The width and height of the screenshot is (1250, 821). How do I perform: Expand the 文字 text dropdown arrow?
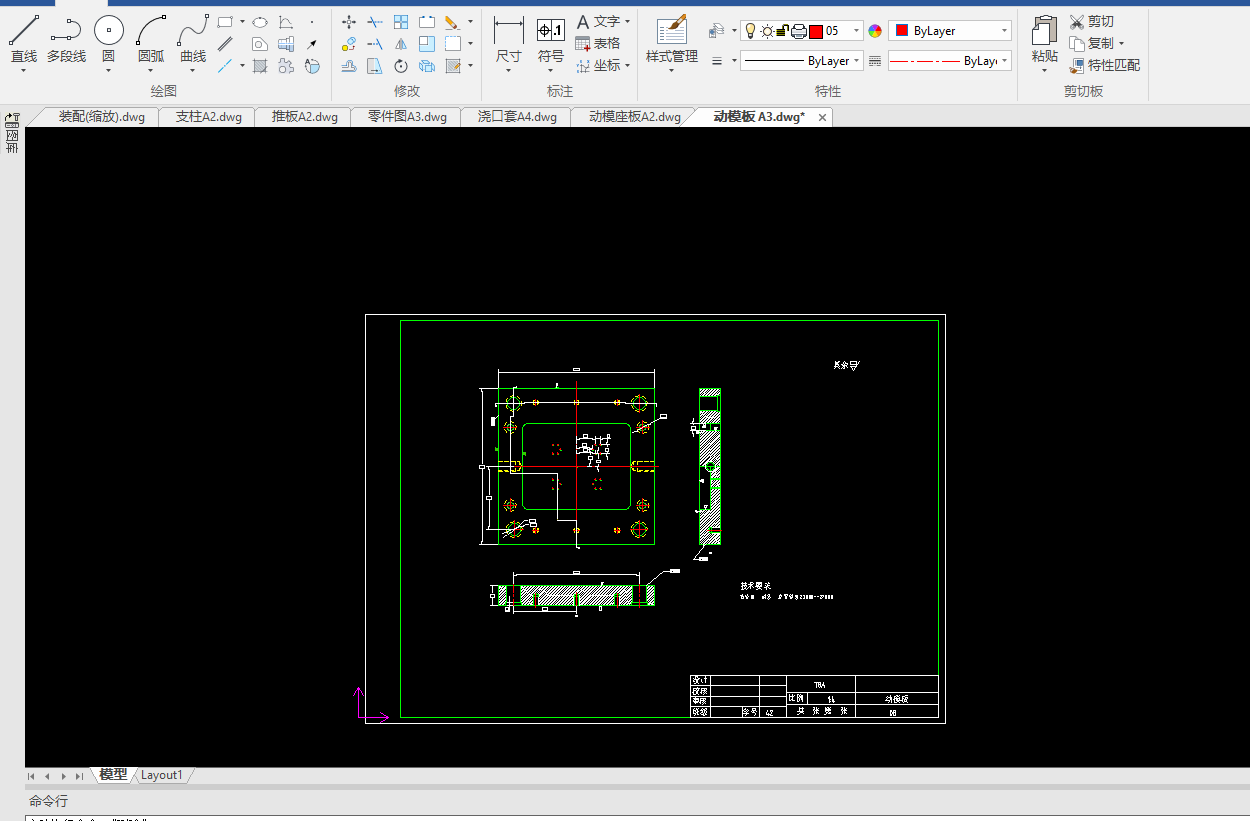pyautogui.click(x=627, y=21)
